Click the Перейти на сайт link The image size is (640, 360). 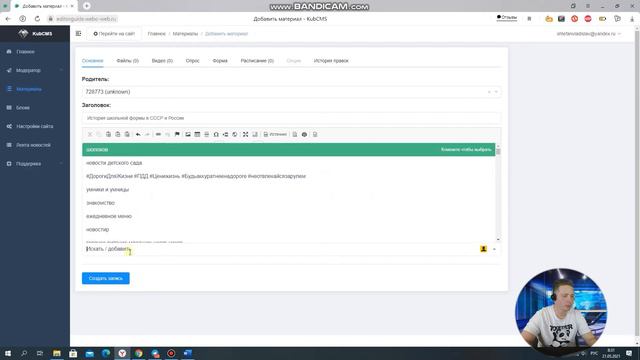[114, 33]
